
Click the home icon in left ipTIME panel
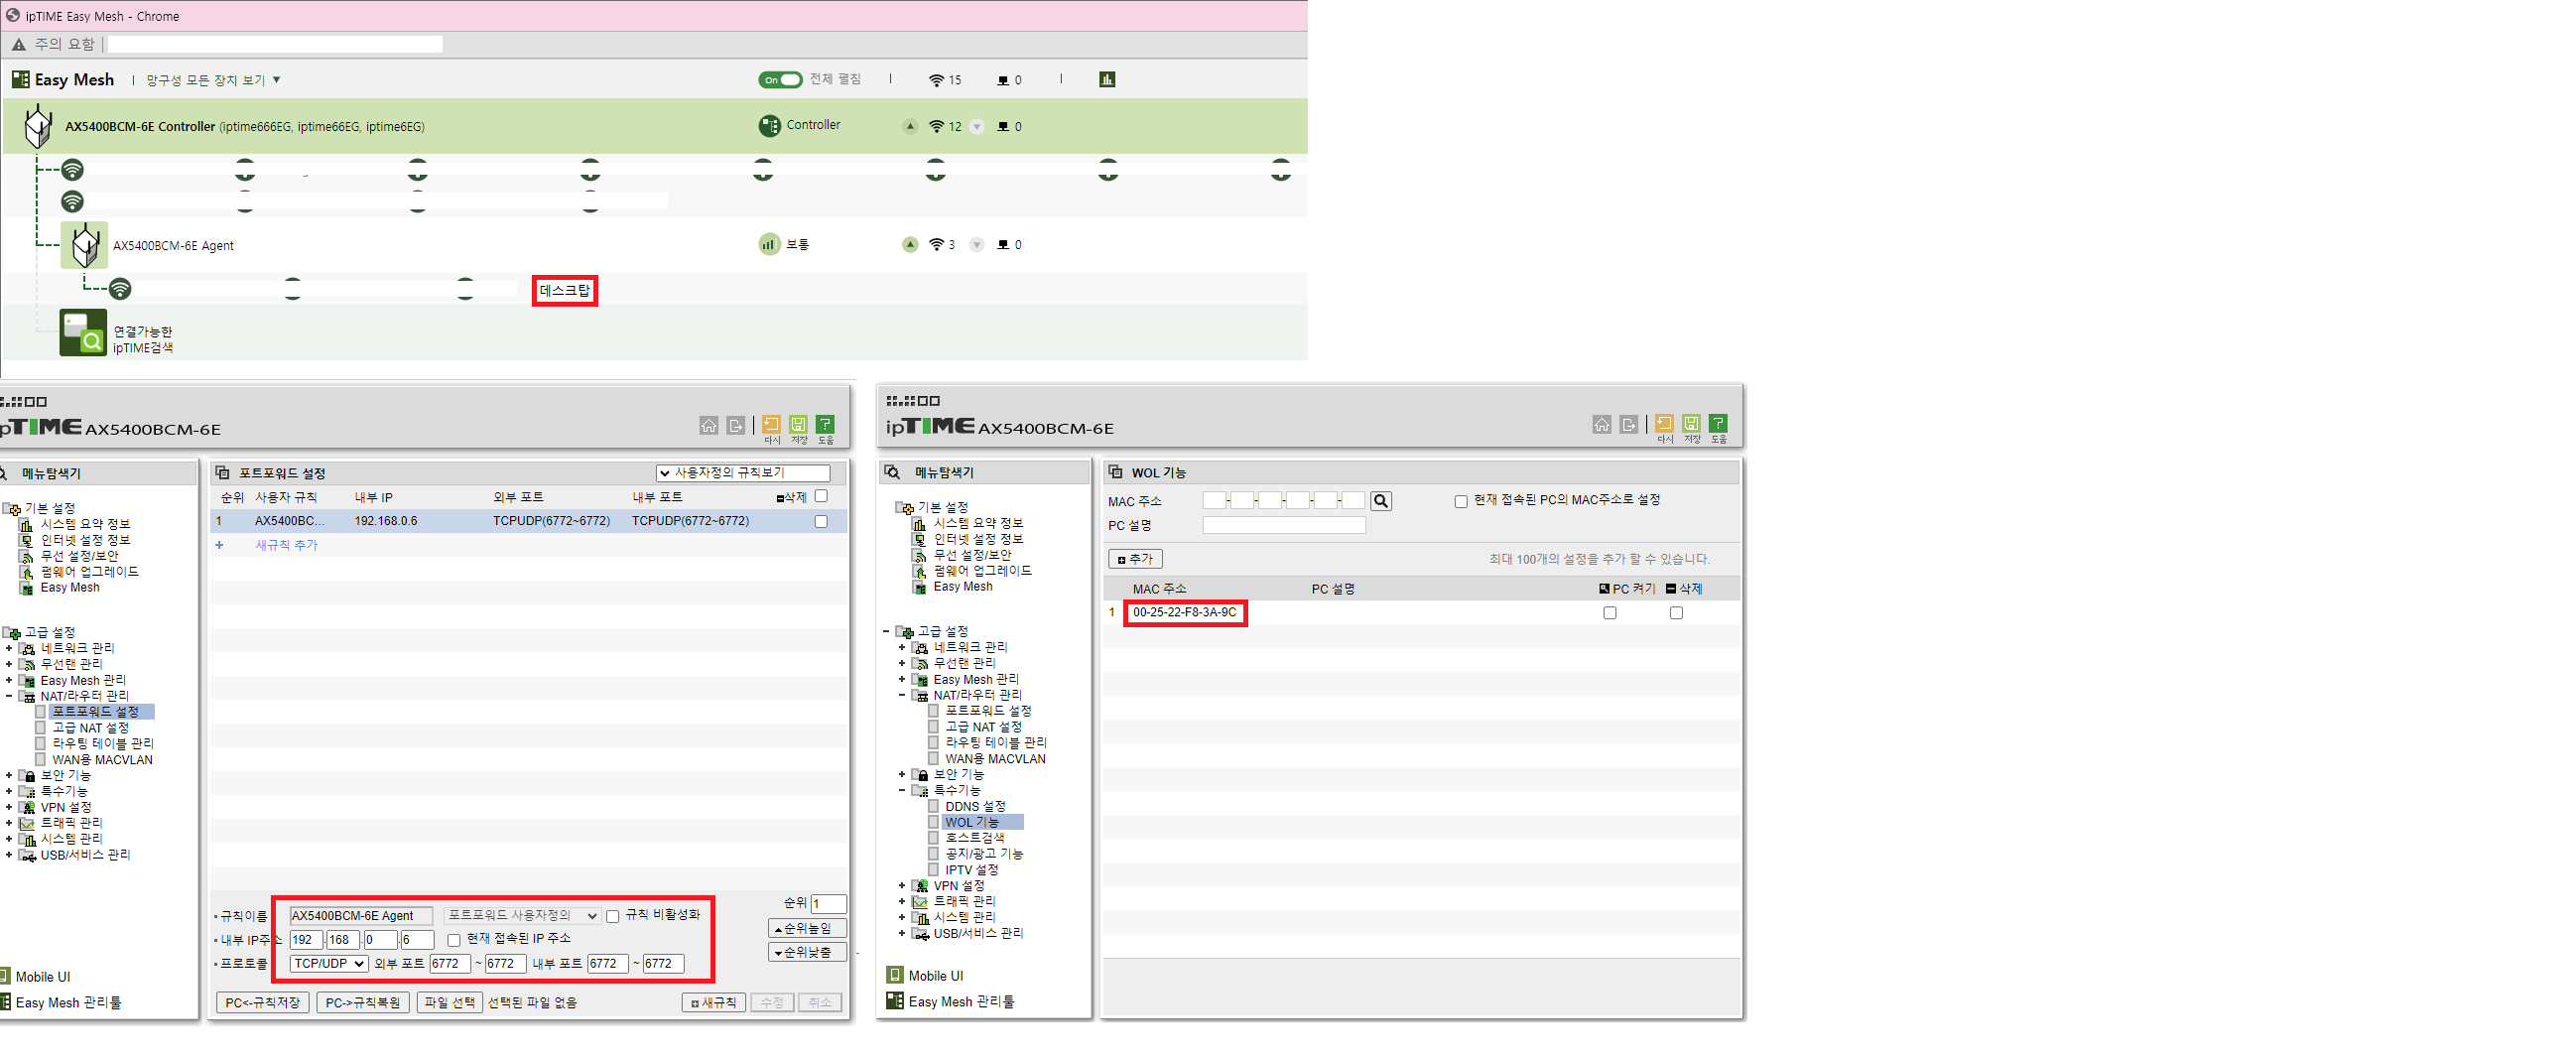coord(708,425)
